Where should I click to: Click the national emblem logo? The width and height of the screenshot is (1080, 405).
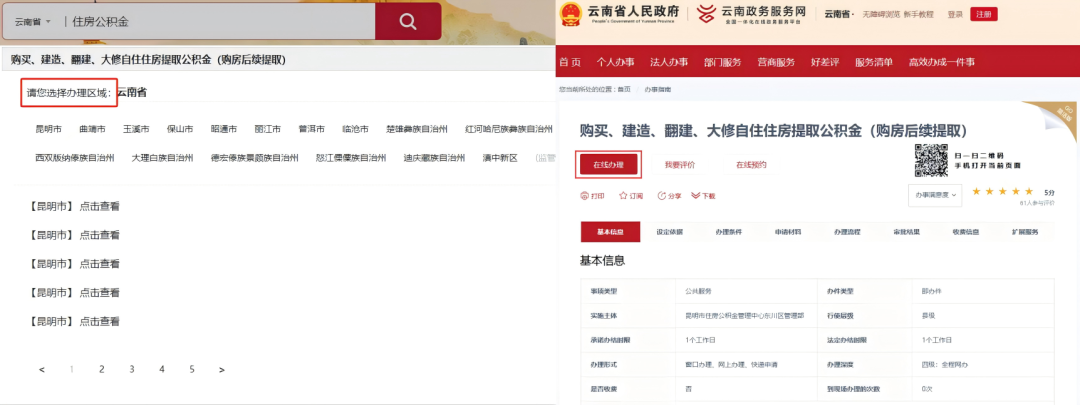pos(570,14)
